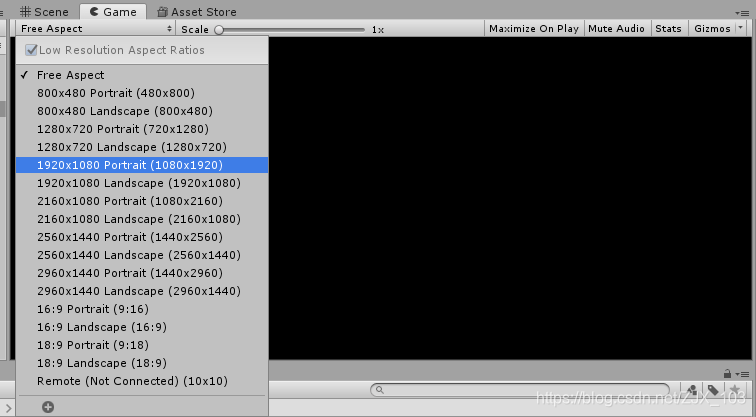756x417 pixels.
Task: Choose 16:9 Portrait (9:16)
Action: 142,309
